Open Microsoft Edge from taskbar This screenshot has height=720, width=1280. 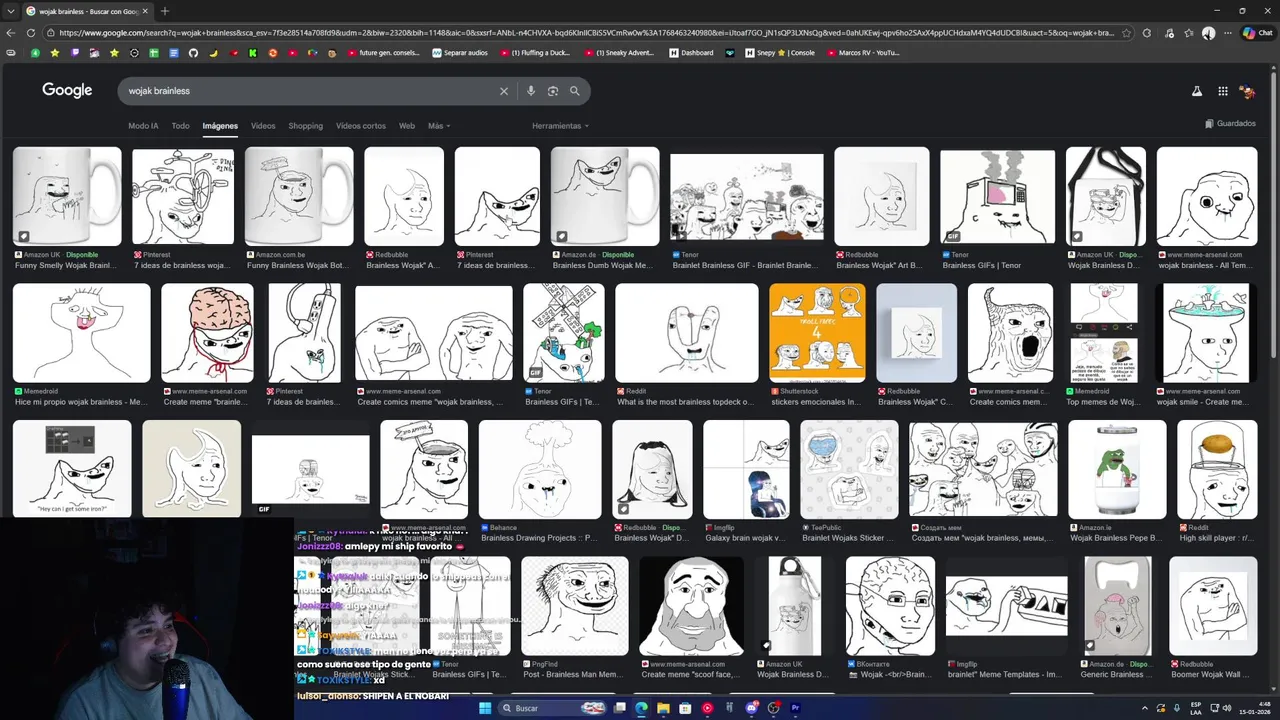(641, 708)
